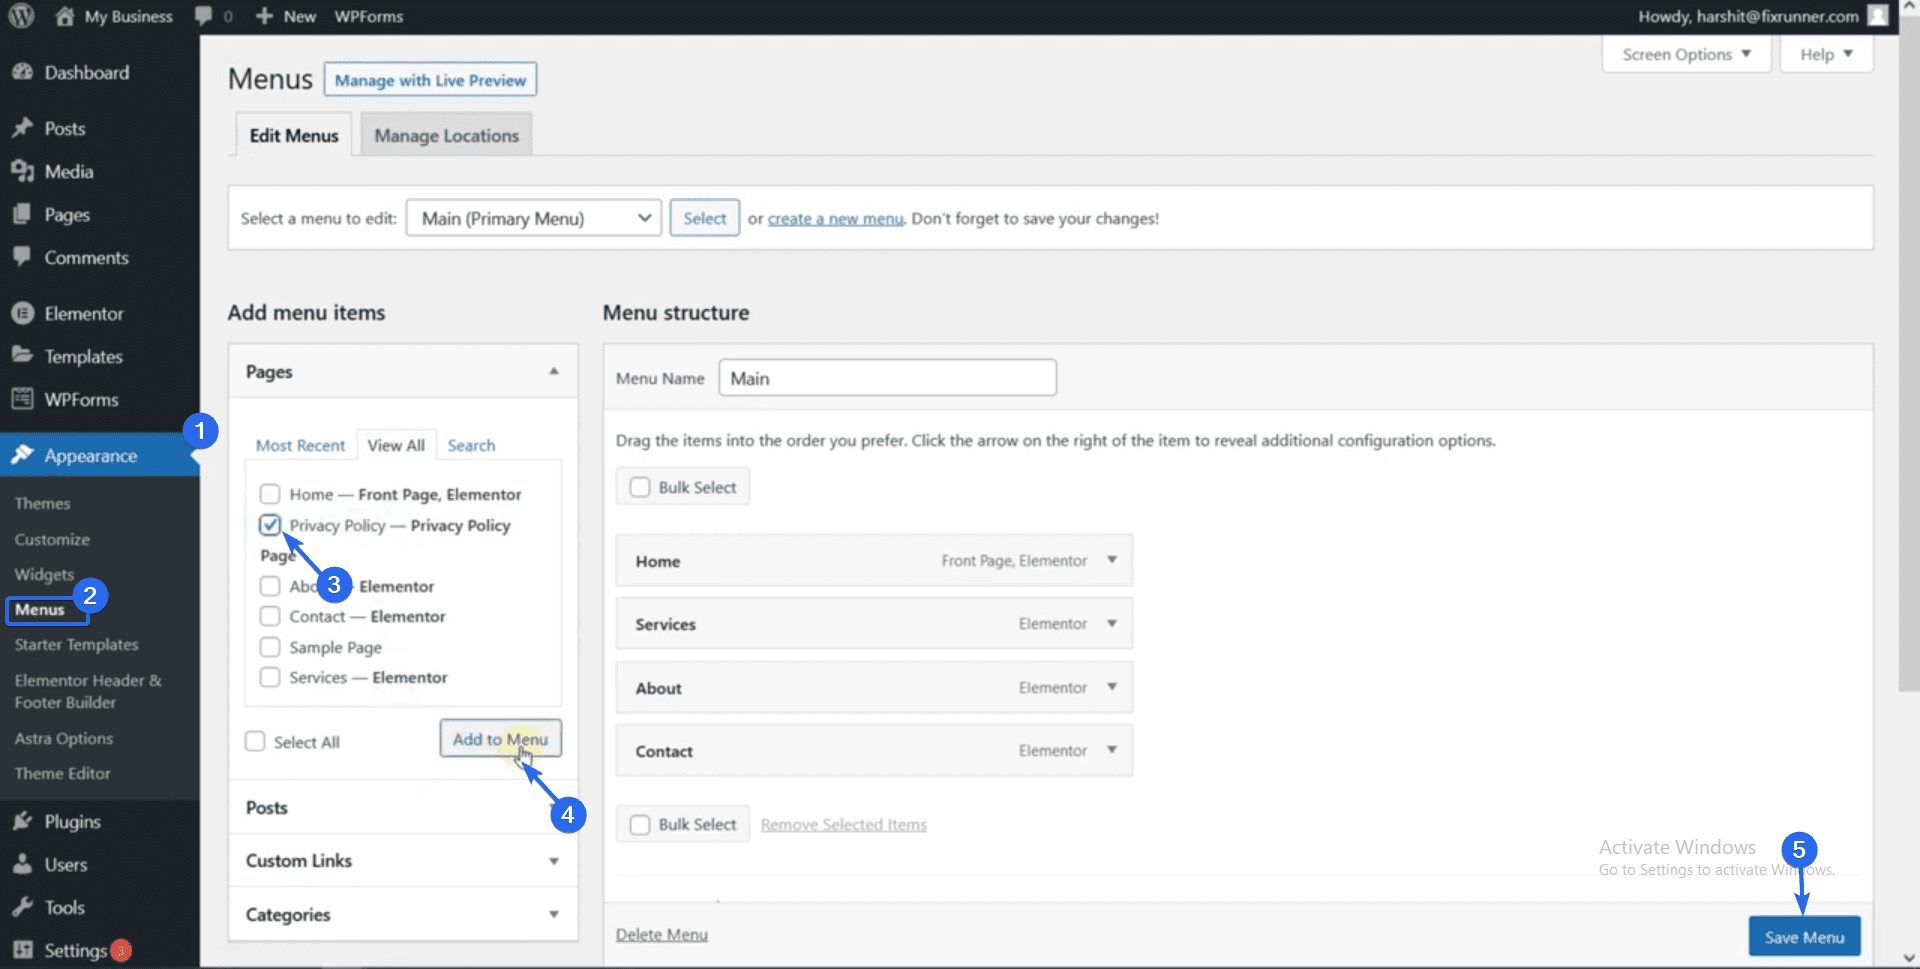Open the Help dropdown
1920x969 pixels.
coord(1826,54)
